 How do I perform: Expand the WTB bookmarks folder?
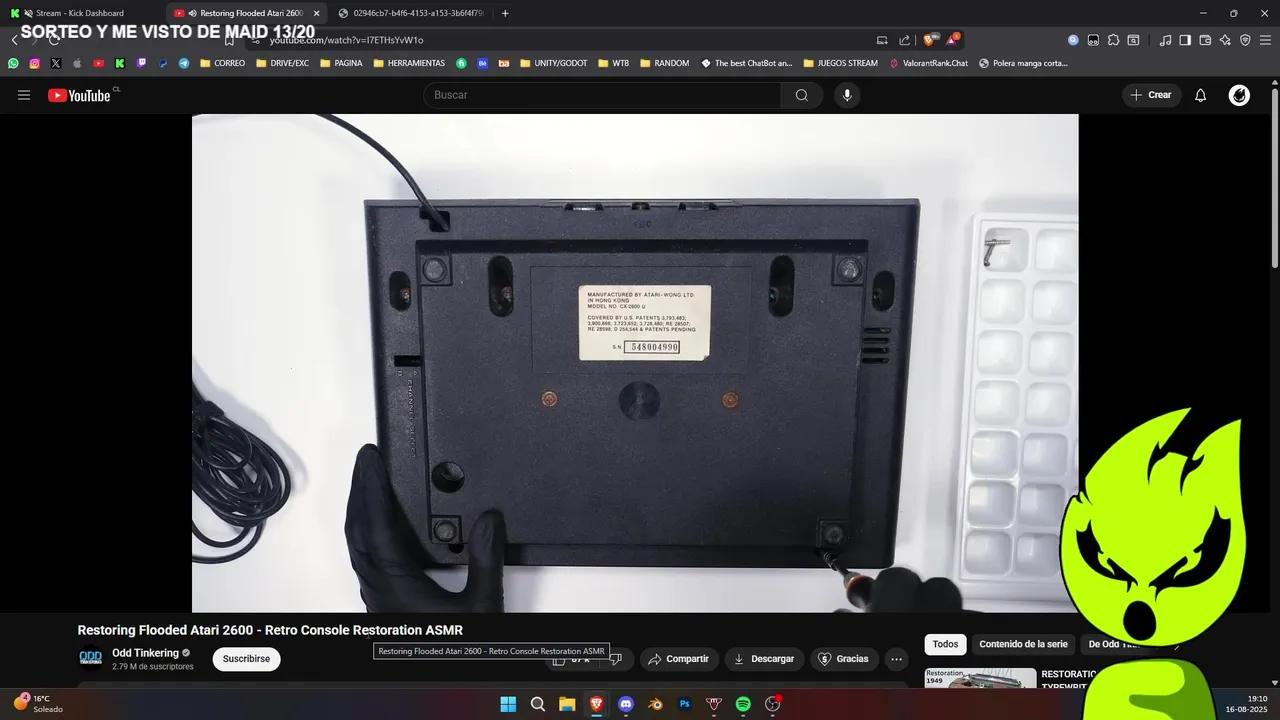click(614, 63)
